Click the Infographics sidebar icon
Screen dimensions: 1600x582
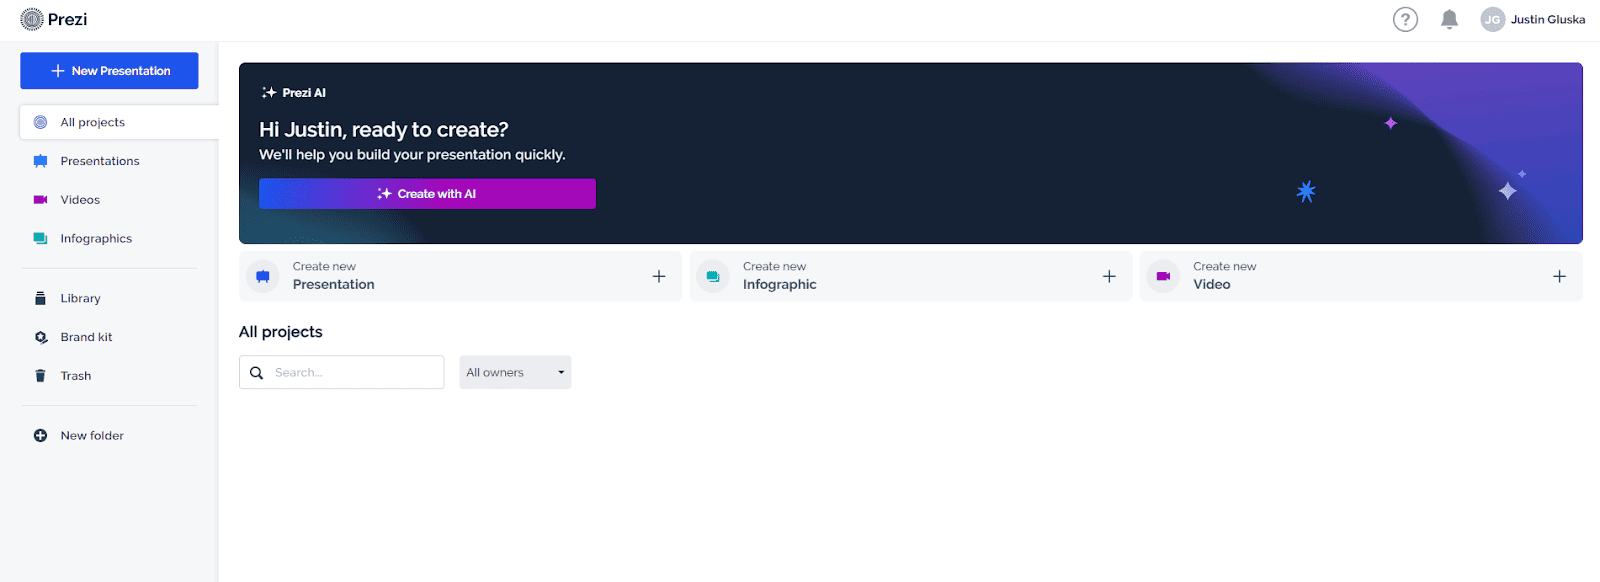coord(40,239)
